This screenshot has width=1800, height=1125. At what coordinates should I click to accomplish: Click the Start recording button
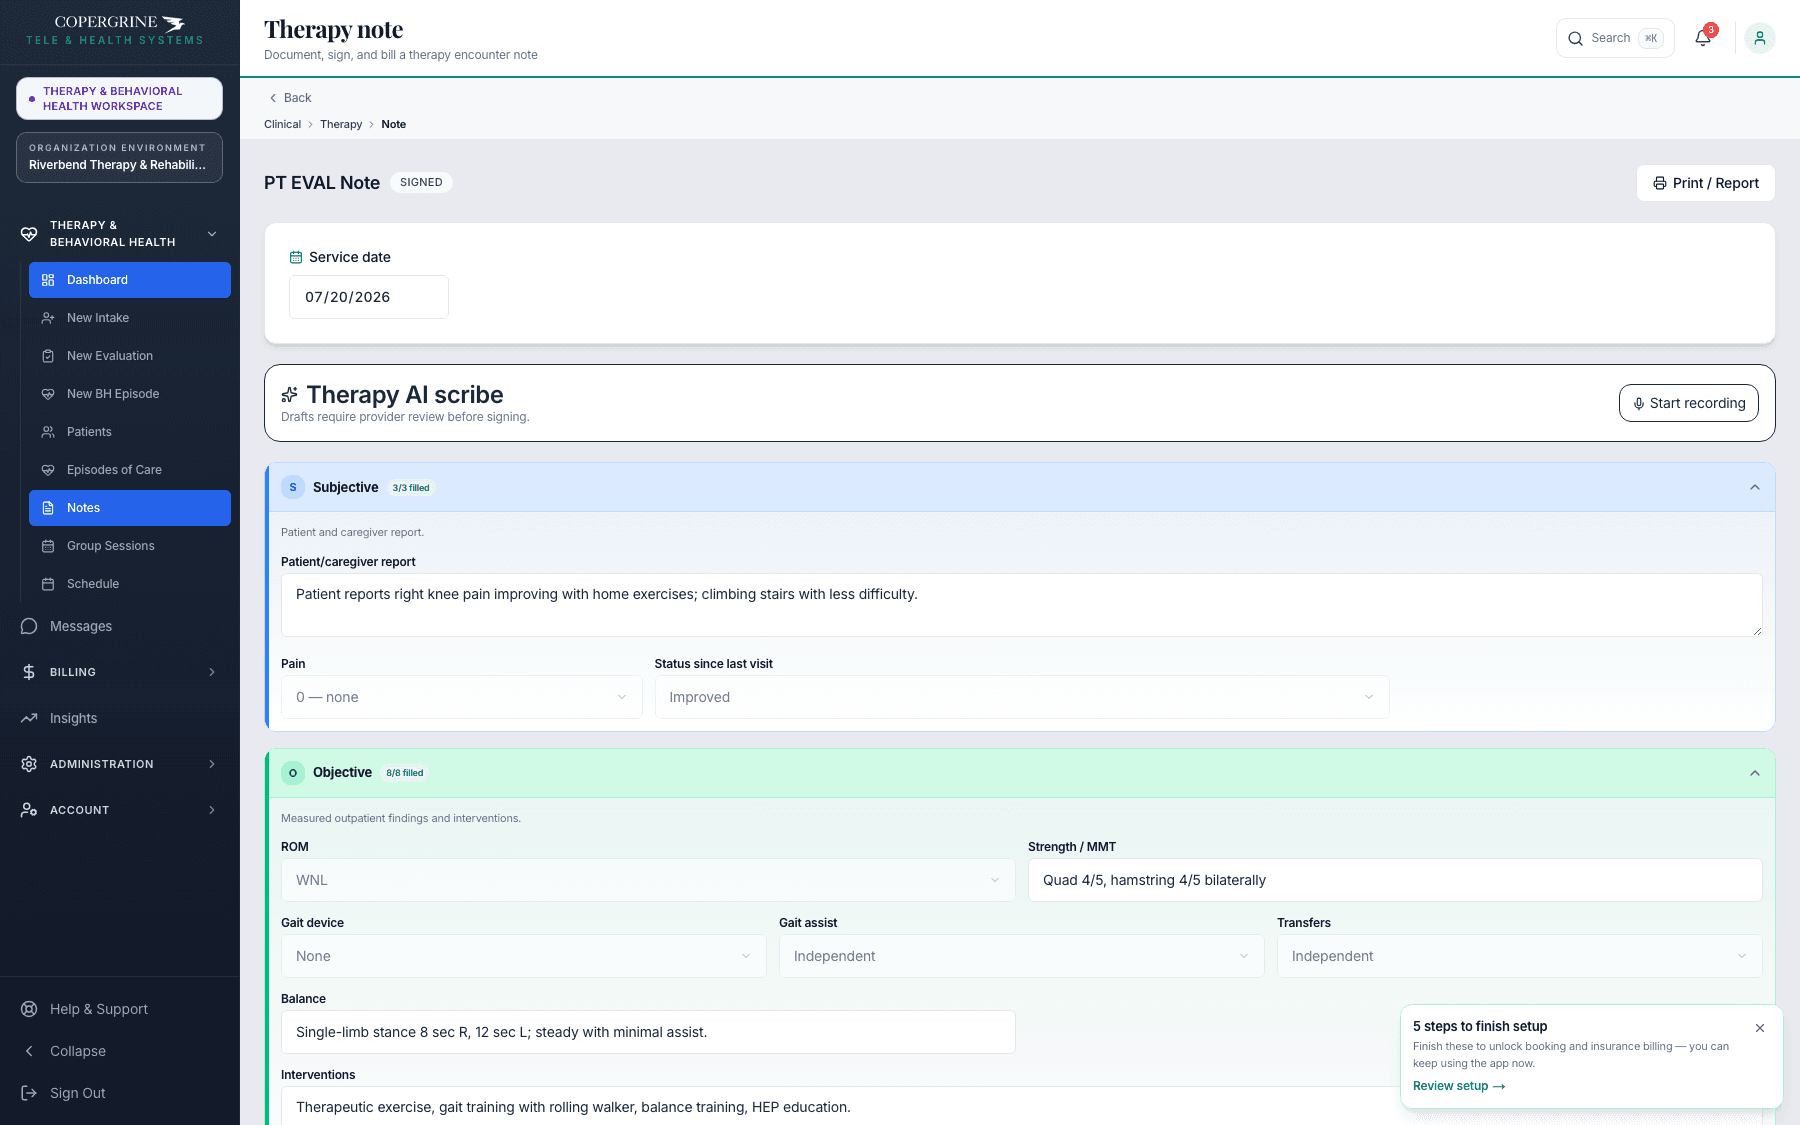(1689, 403)
